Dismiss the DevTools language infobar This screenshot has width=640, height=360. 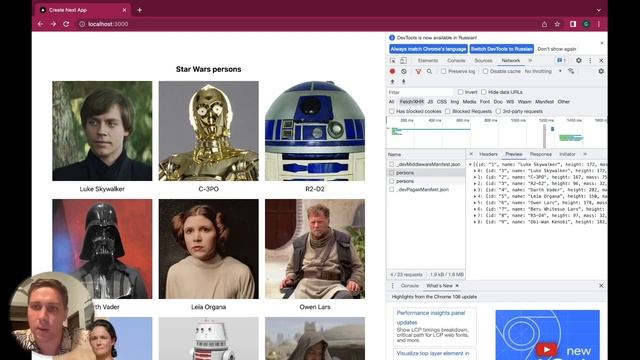(602, 43)
